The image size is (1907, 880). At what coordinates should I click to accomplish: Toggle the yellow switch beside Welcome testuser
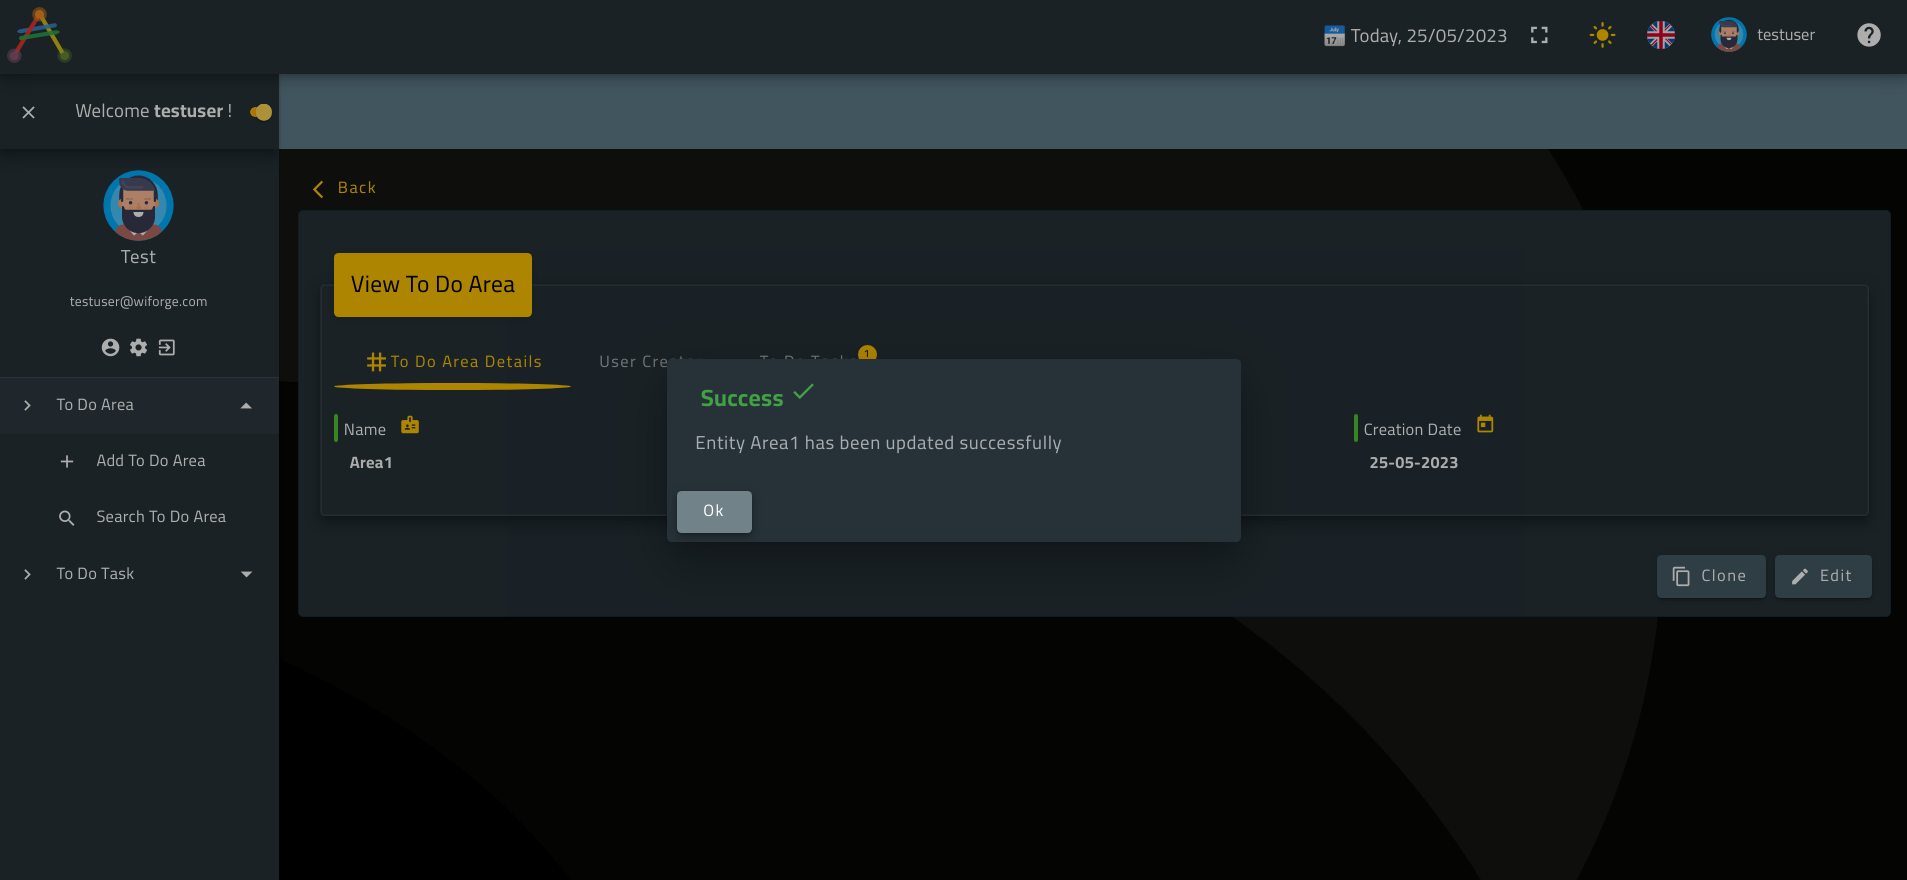(261, 112)
